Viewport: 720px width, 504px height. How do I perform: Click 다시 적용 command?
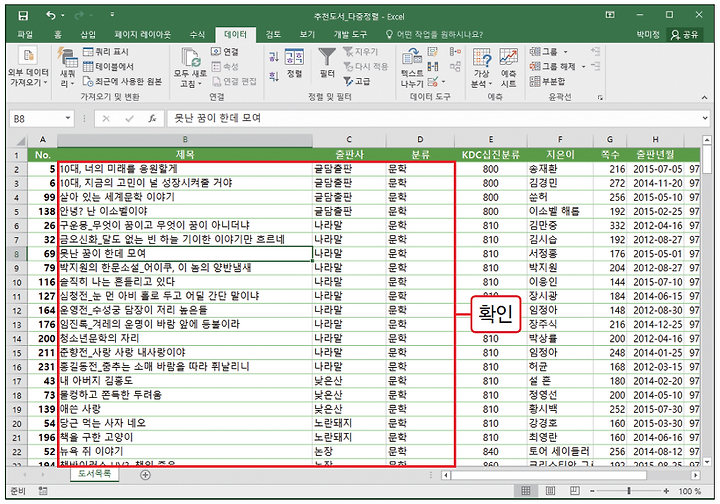click(x=366, y=67)
